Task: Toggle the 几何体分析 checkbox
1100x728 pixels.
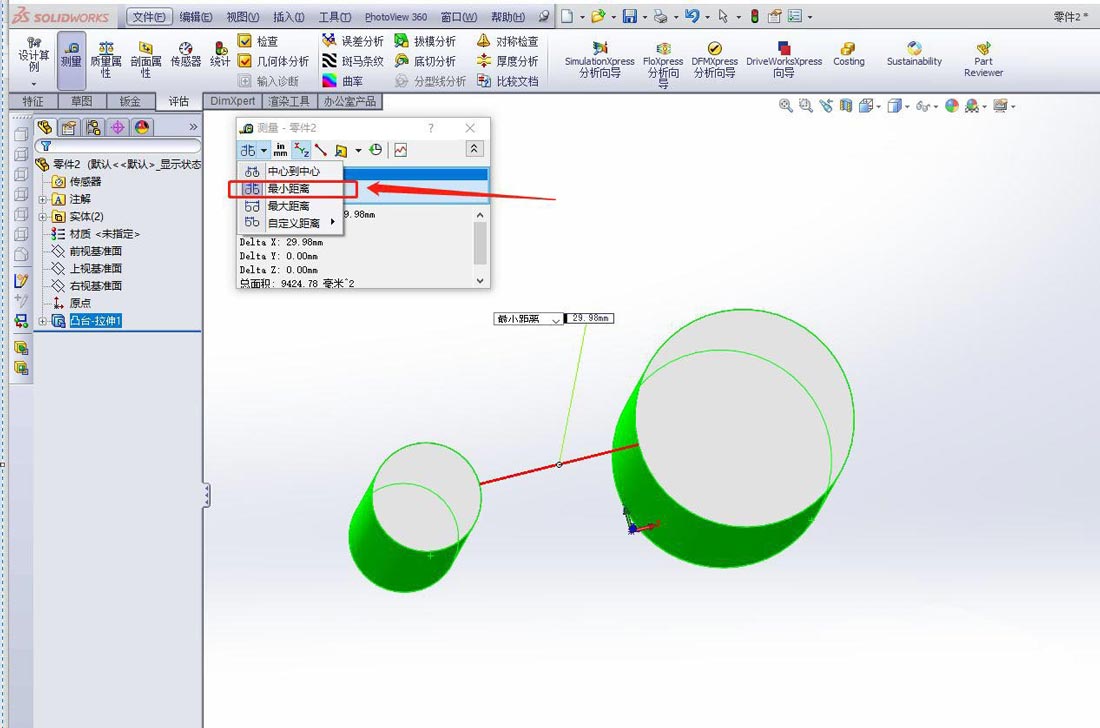Action: [x=245, y=61]
